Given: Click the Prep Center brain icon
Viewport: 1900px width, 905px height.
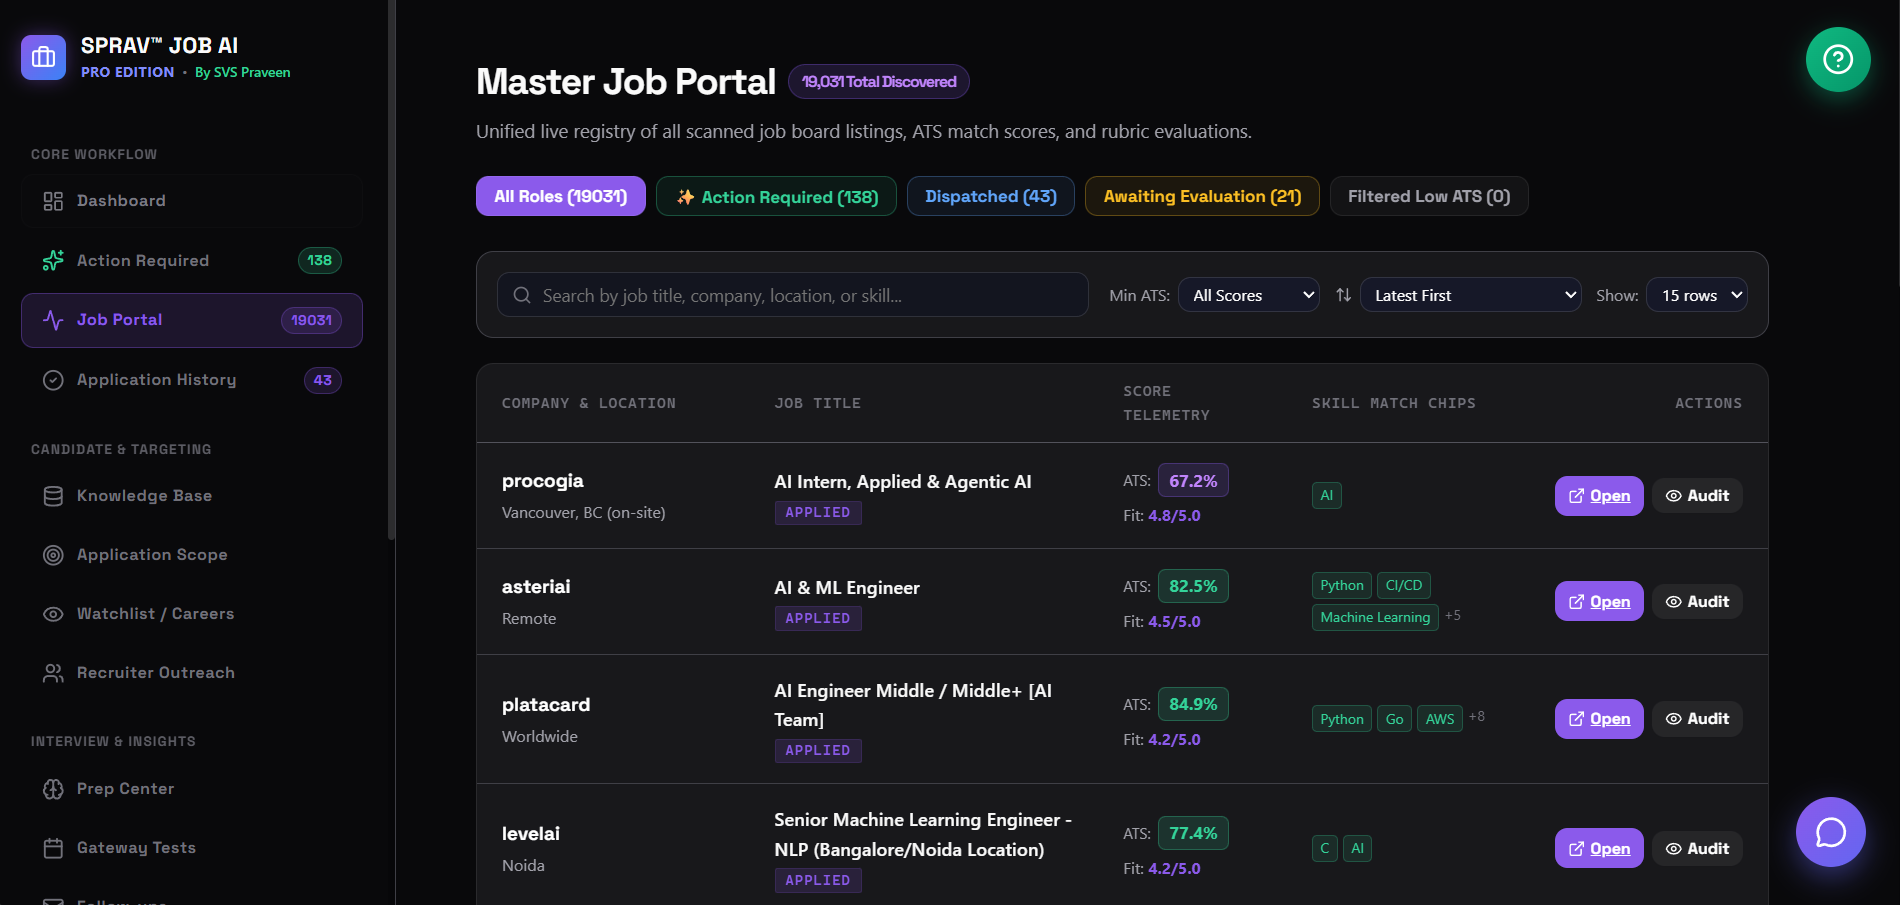Looking at the screenshot, I should (x=53, y=789).
